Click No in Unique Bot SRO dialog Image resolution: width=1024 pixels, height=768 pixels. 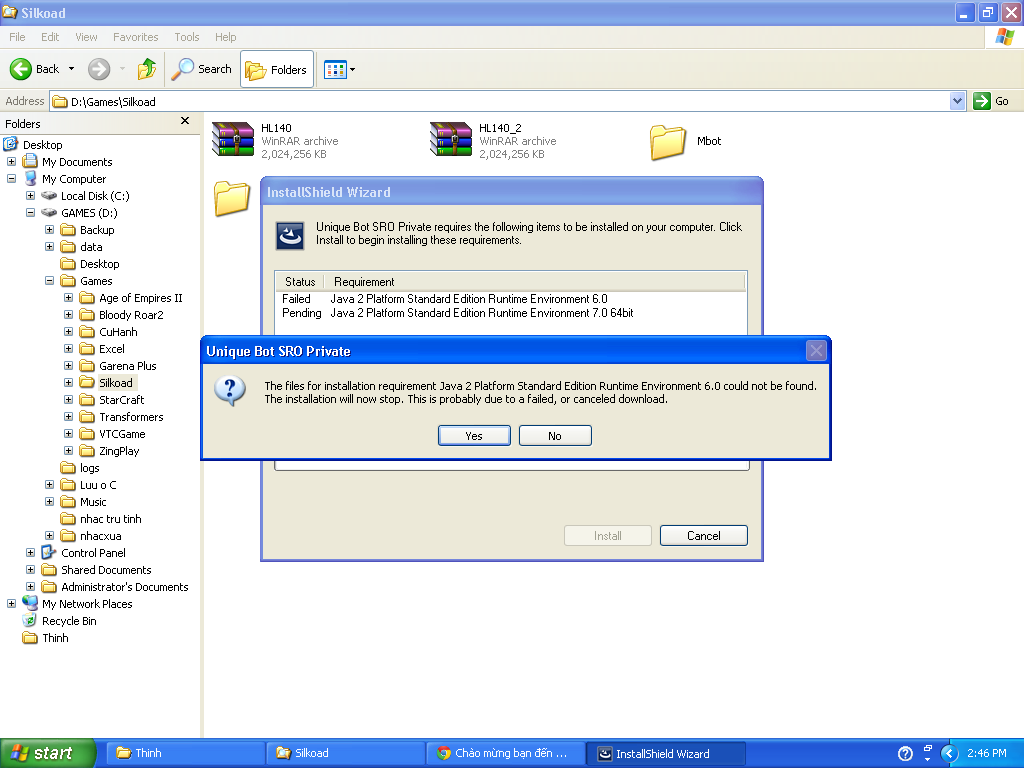[555, 436]
